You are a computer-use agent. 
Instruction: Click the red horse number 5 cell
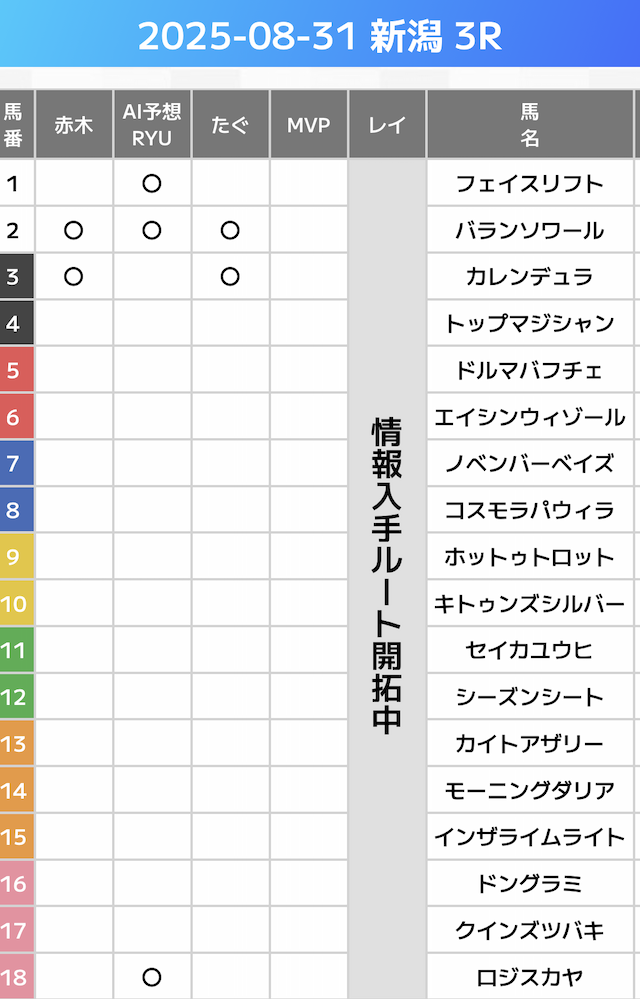click(x=14, y=371)
